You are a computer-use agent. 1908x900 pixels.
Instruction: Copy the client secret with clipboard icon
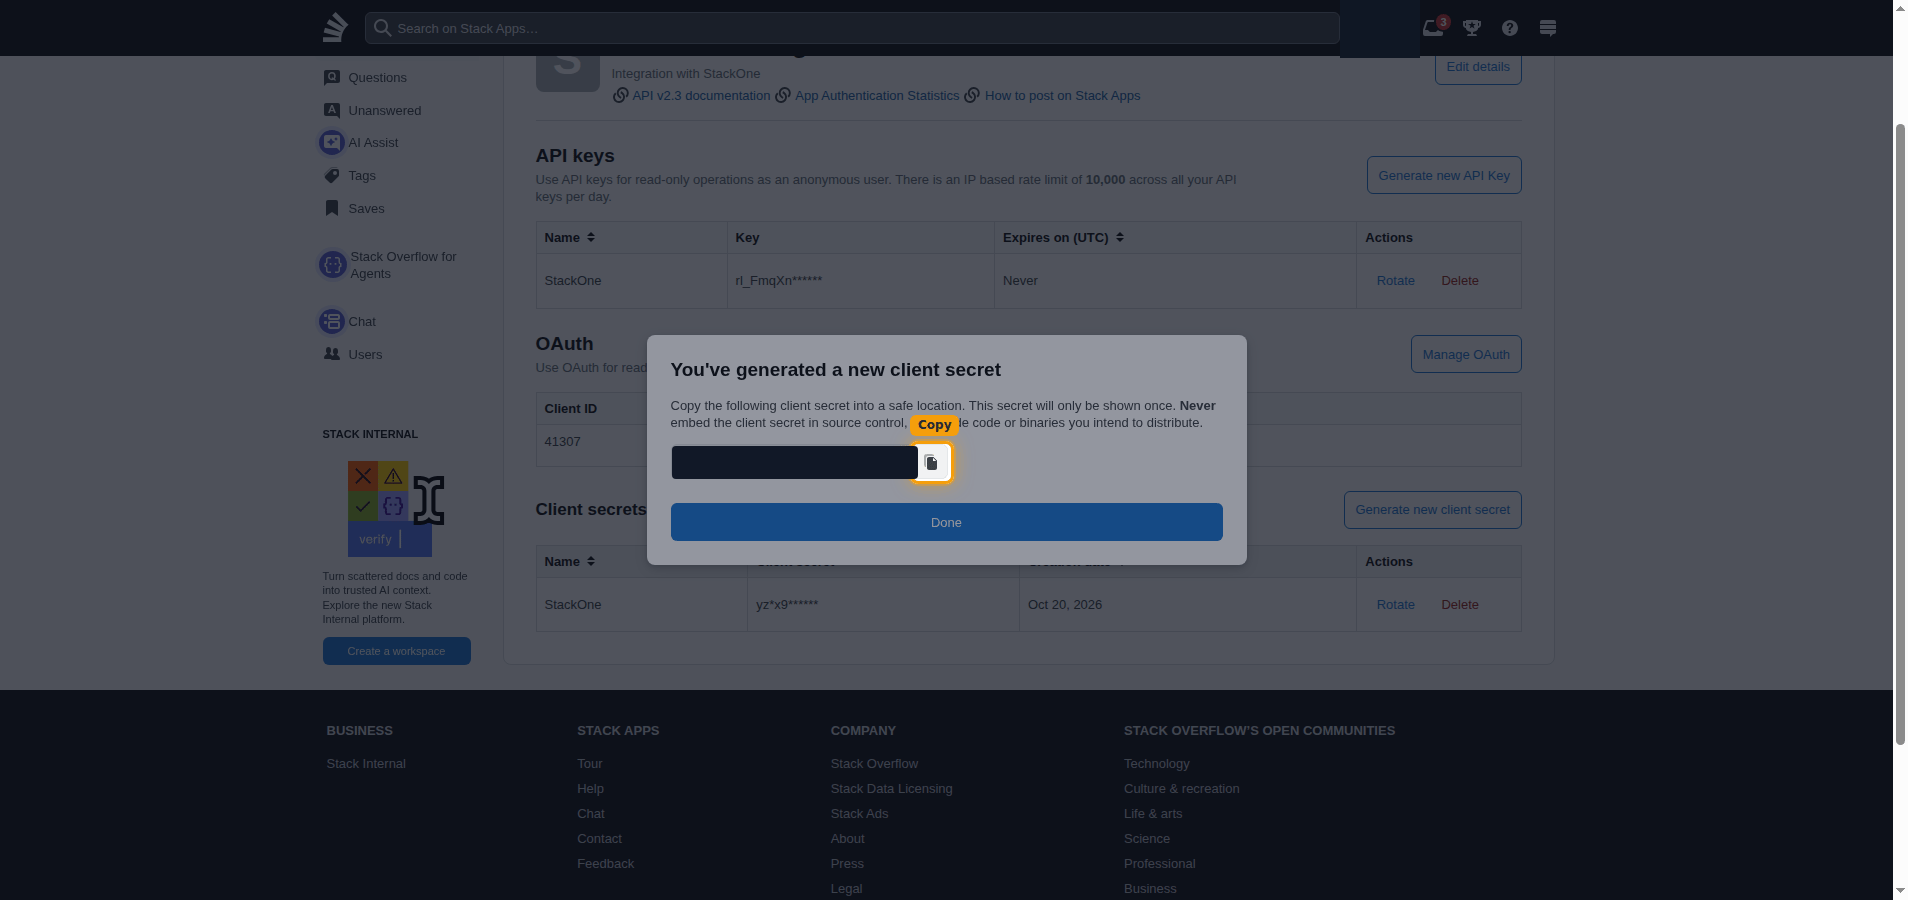[x=931, y=463]
